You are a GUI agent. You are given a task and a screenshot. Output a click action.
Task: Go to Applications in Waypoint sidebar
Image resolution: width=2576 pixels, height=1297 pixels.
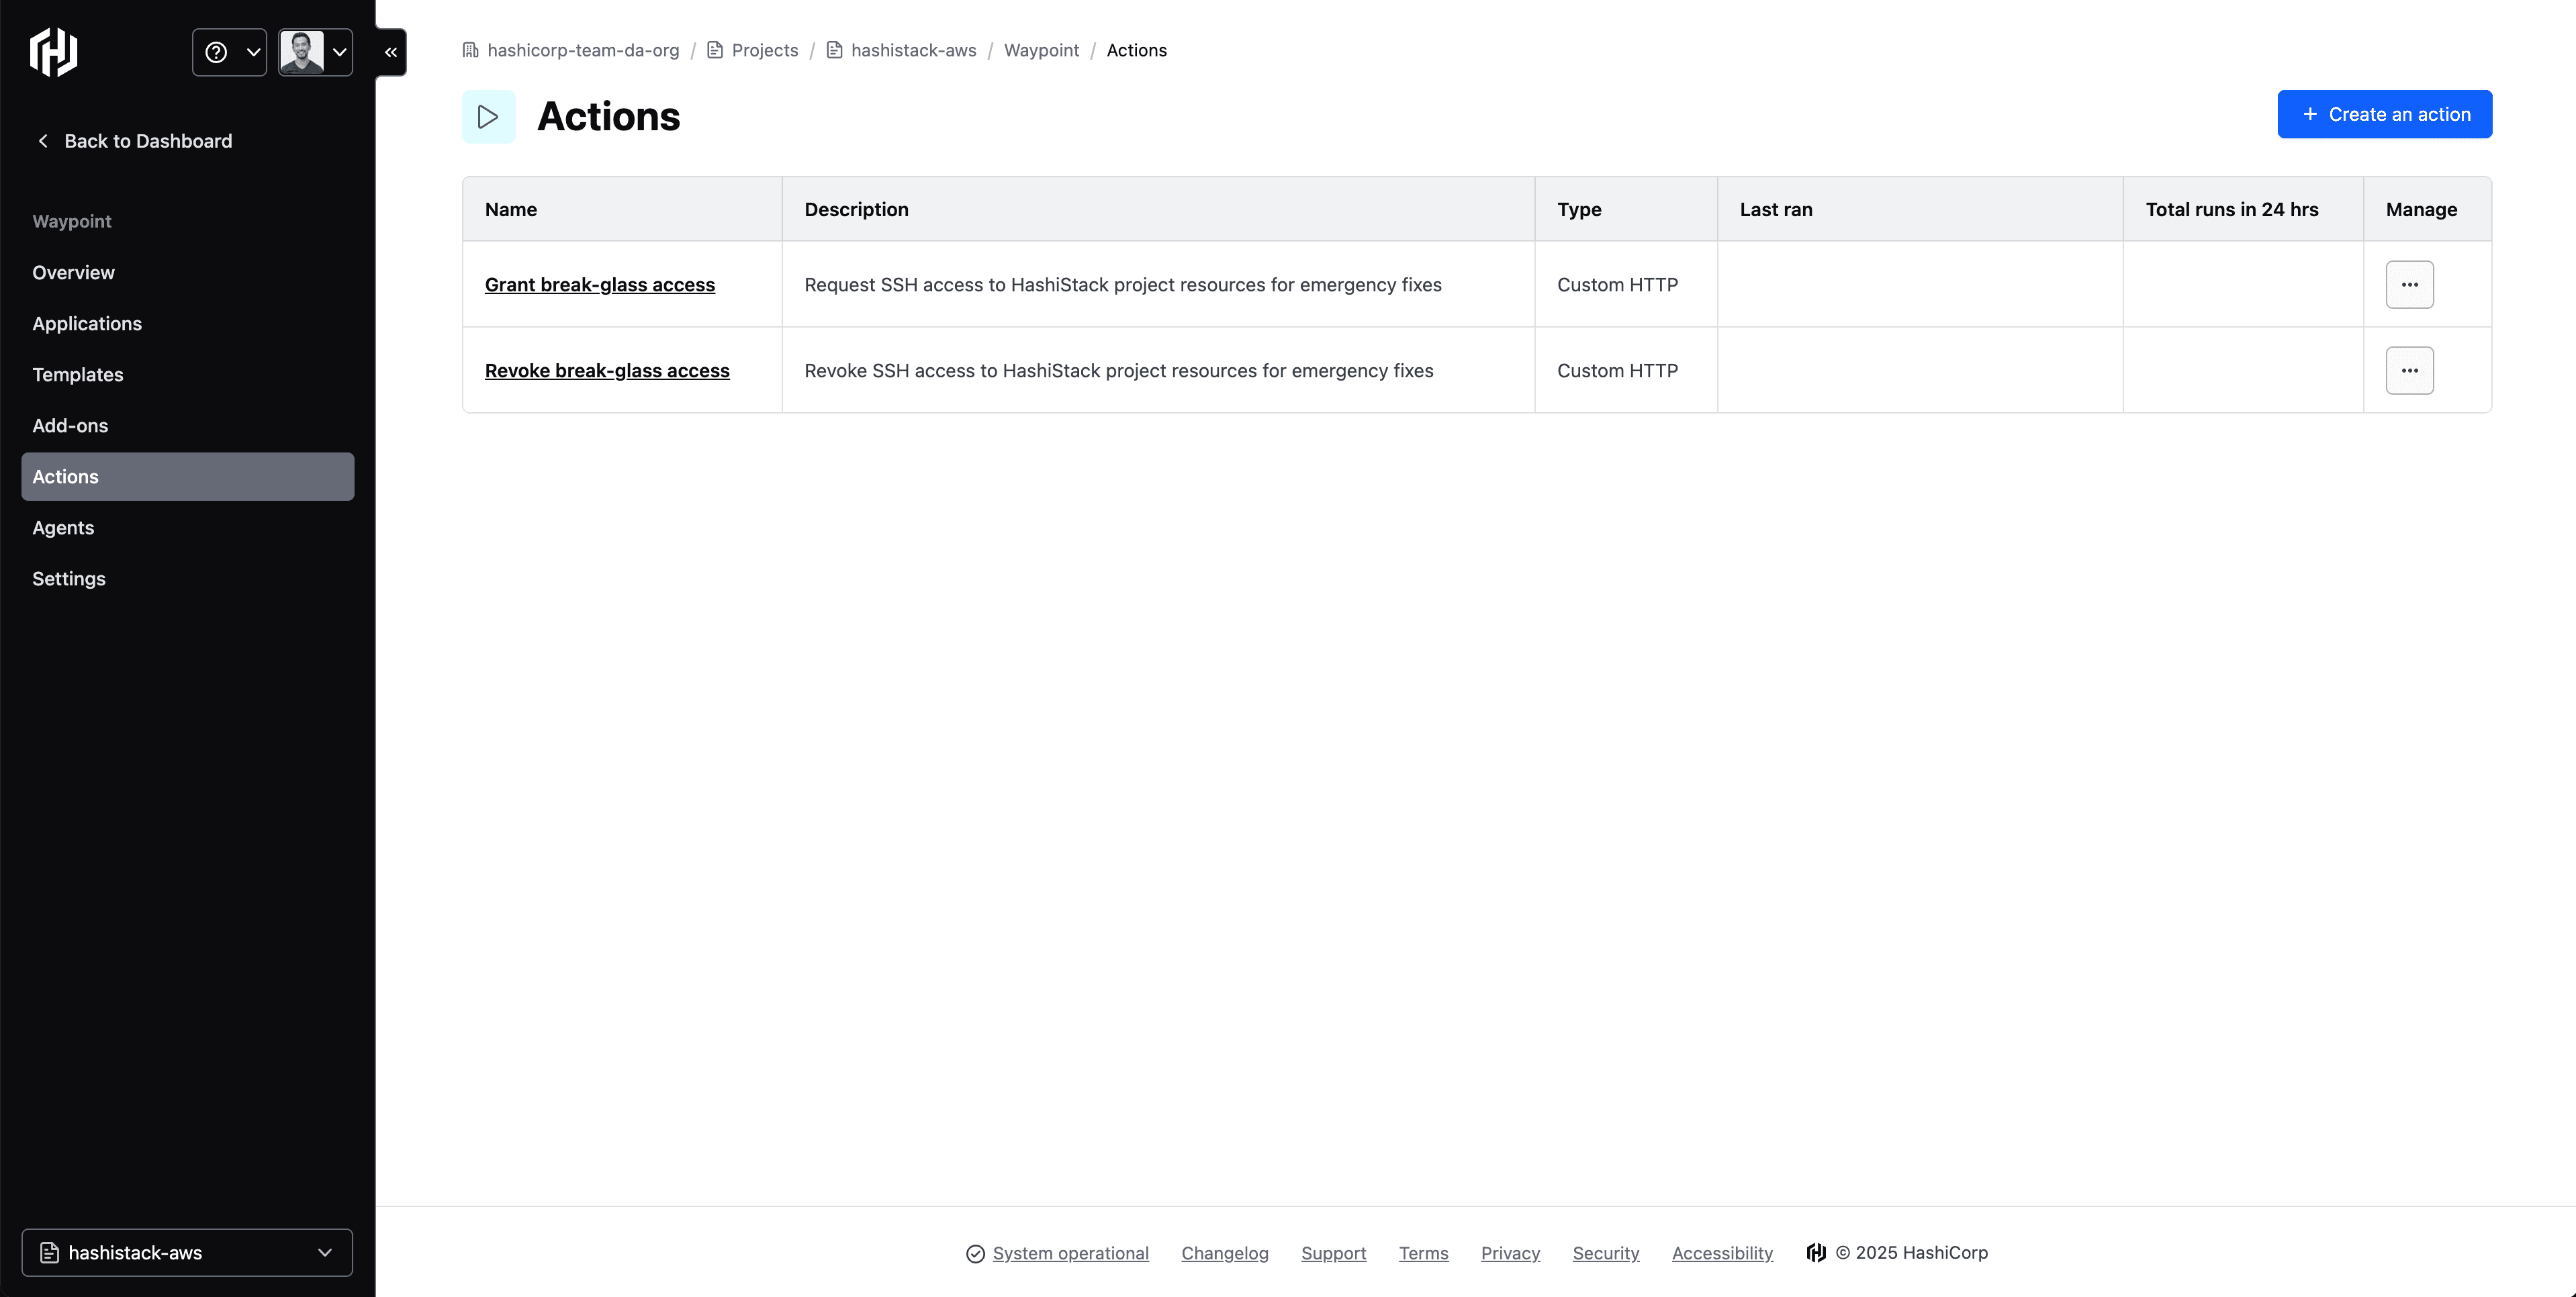(x=87, y=324)
